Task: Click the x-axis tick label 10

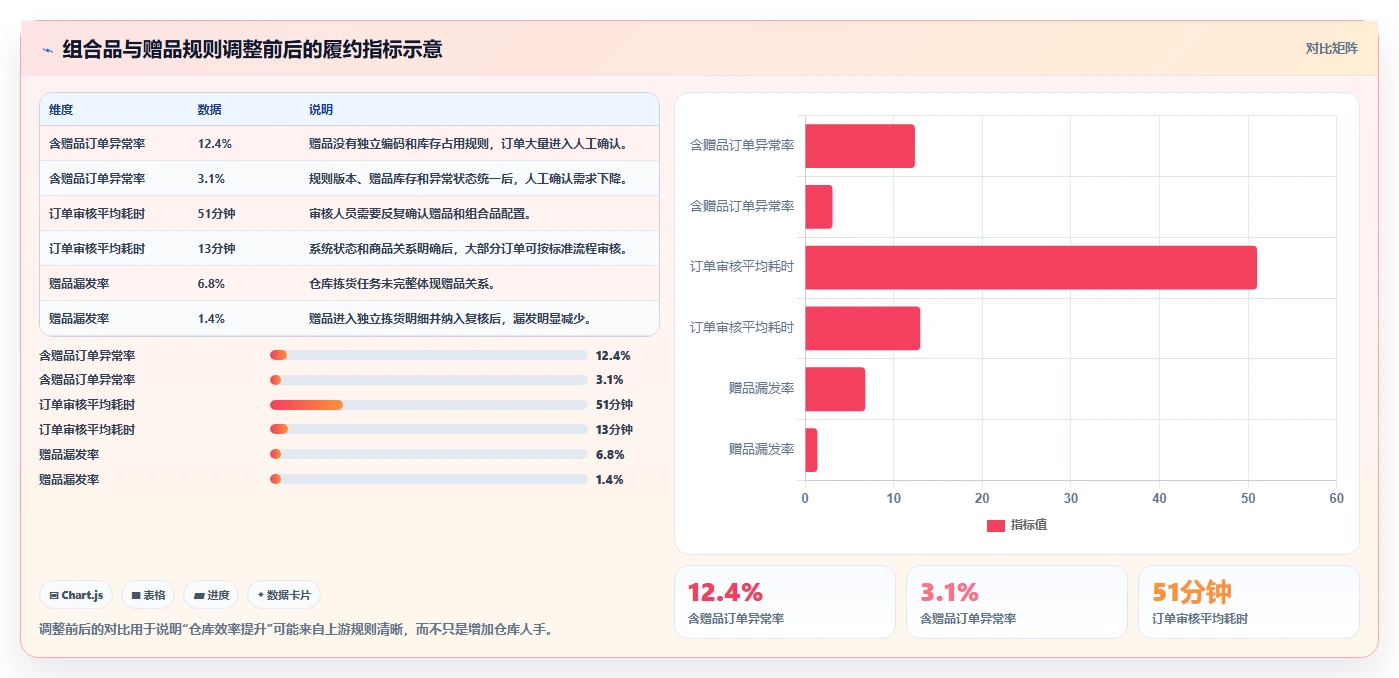Action: (894, 498)
